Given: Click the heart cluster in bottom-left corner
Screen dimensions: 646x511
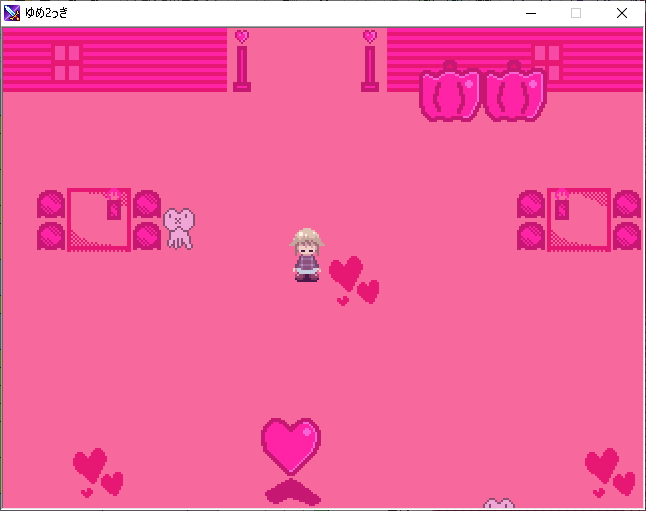Looking at the screenshot, I should point(98,472).
